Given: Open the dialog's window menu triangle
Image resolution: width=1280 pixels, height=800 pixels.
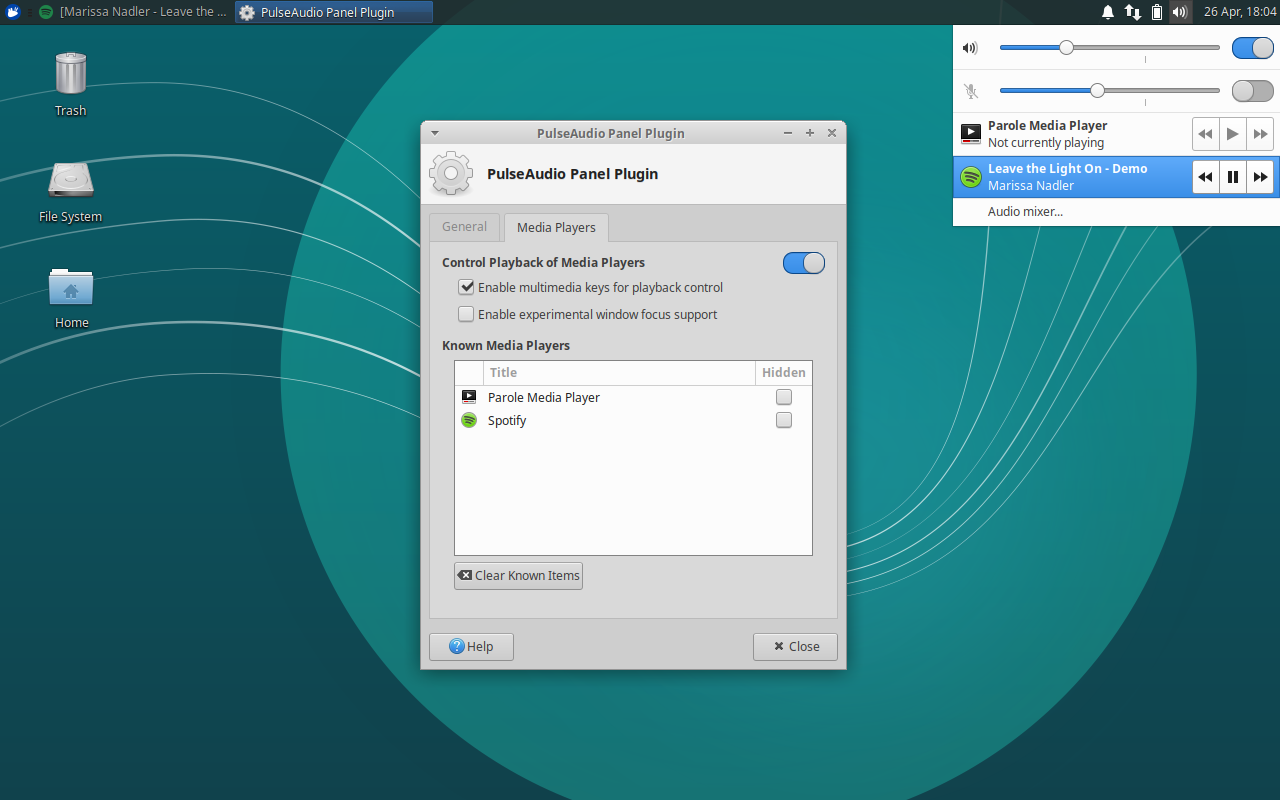Looking at the screenshot, I should pos(434,132).
